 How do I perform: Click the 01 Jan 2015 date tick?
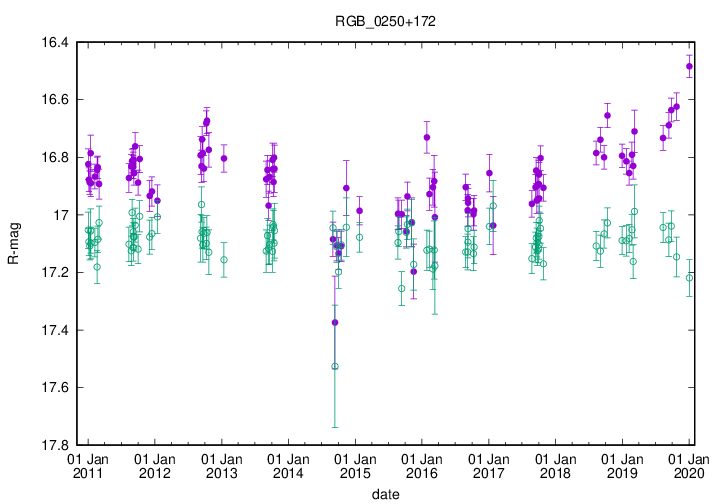click(355, 465)
